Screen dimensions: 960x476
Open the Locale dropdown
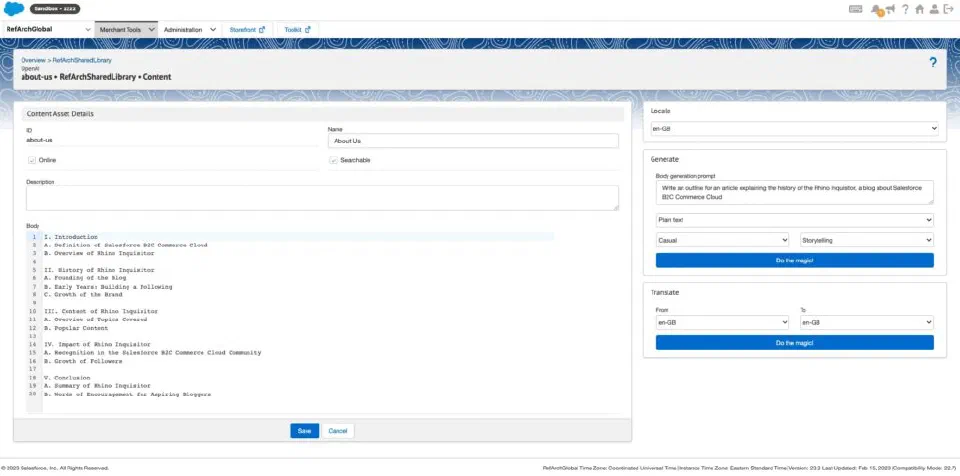click(794, 129)
